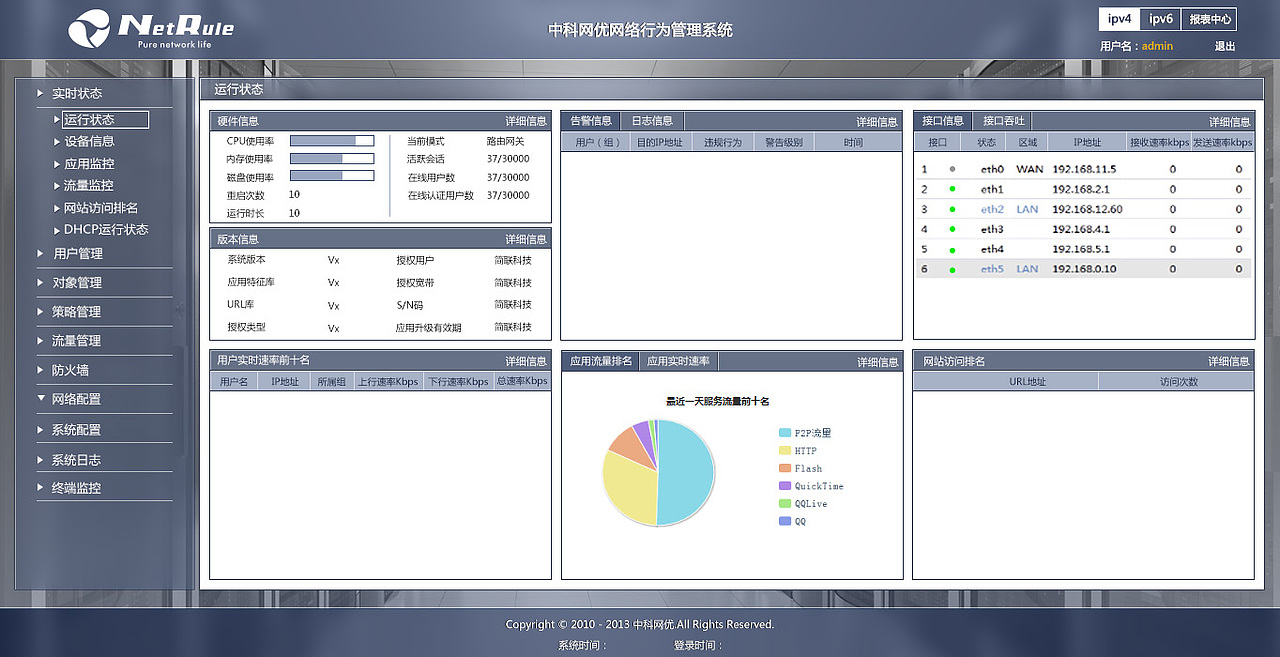Click the QuickTime legend swatch
1280x657 pixels.
tap(785, 486)
